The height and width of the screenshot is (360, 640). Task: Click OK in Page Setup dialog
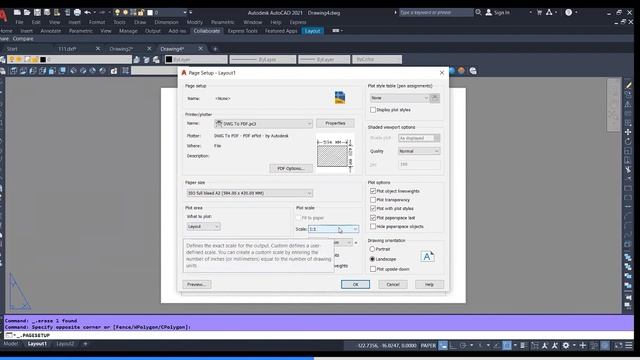tap(356, 284)
